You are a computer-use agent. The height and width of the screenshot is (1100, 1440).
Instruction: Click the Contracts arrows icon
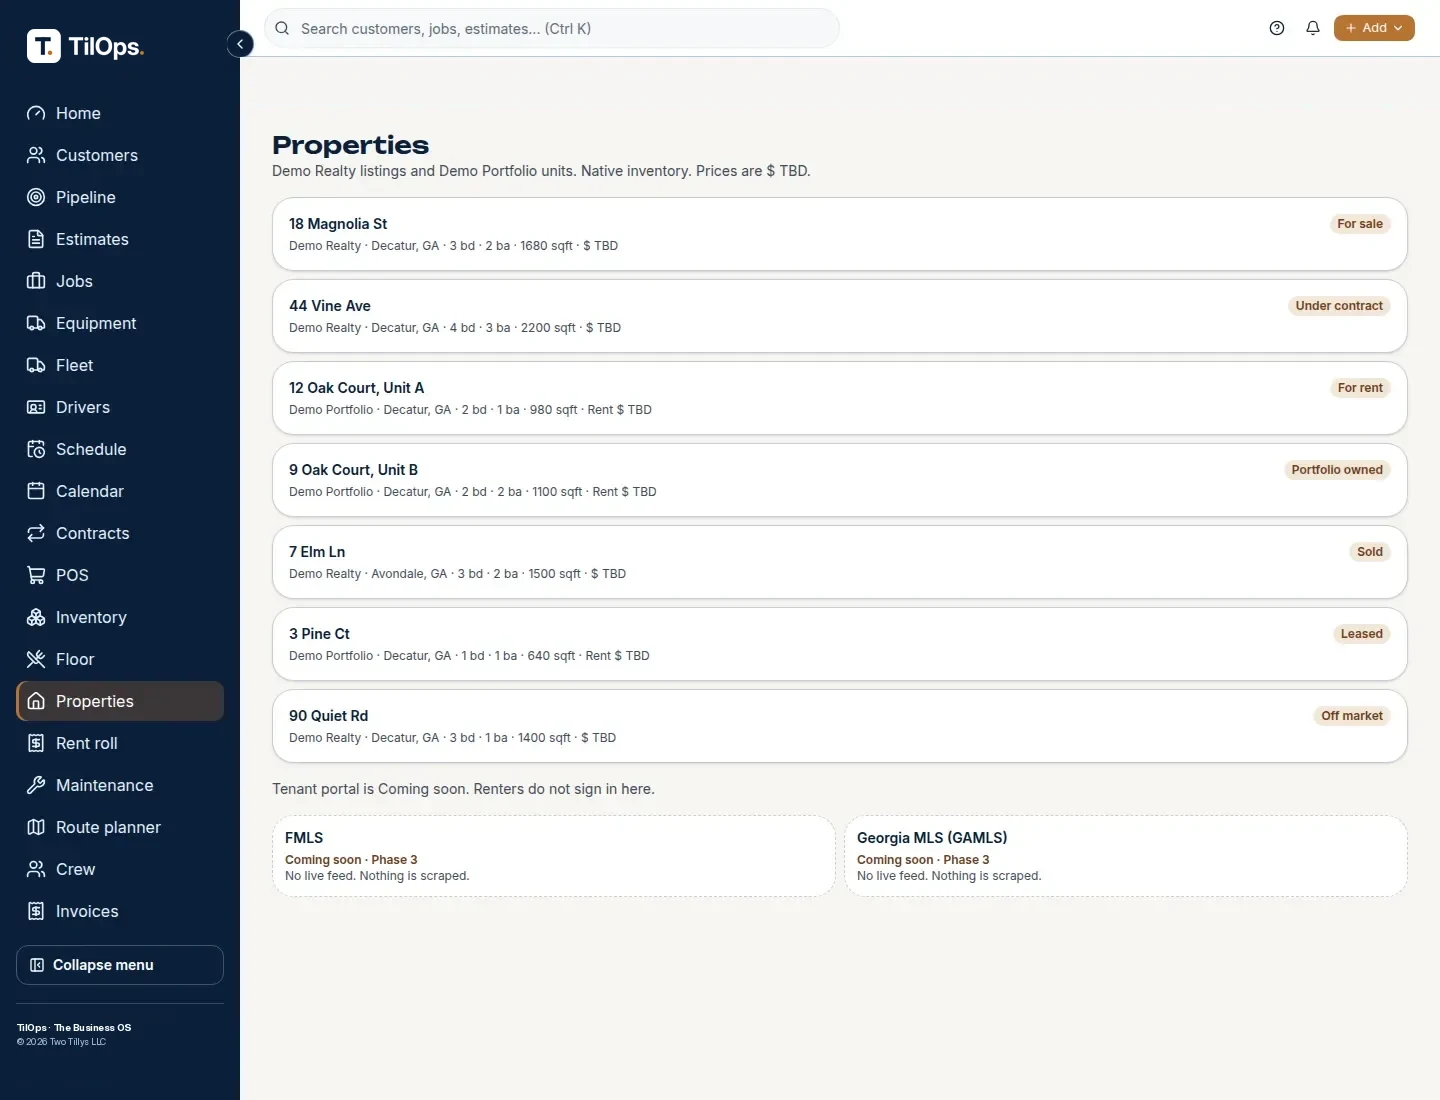[36, 533]
